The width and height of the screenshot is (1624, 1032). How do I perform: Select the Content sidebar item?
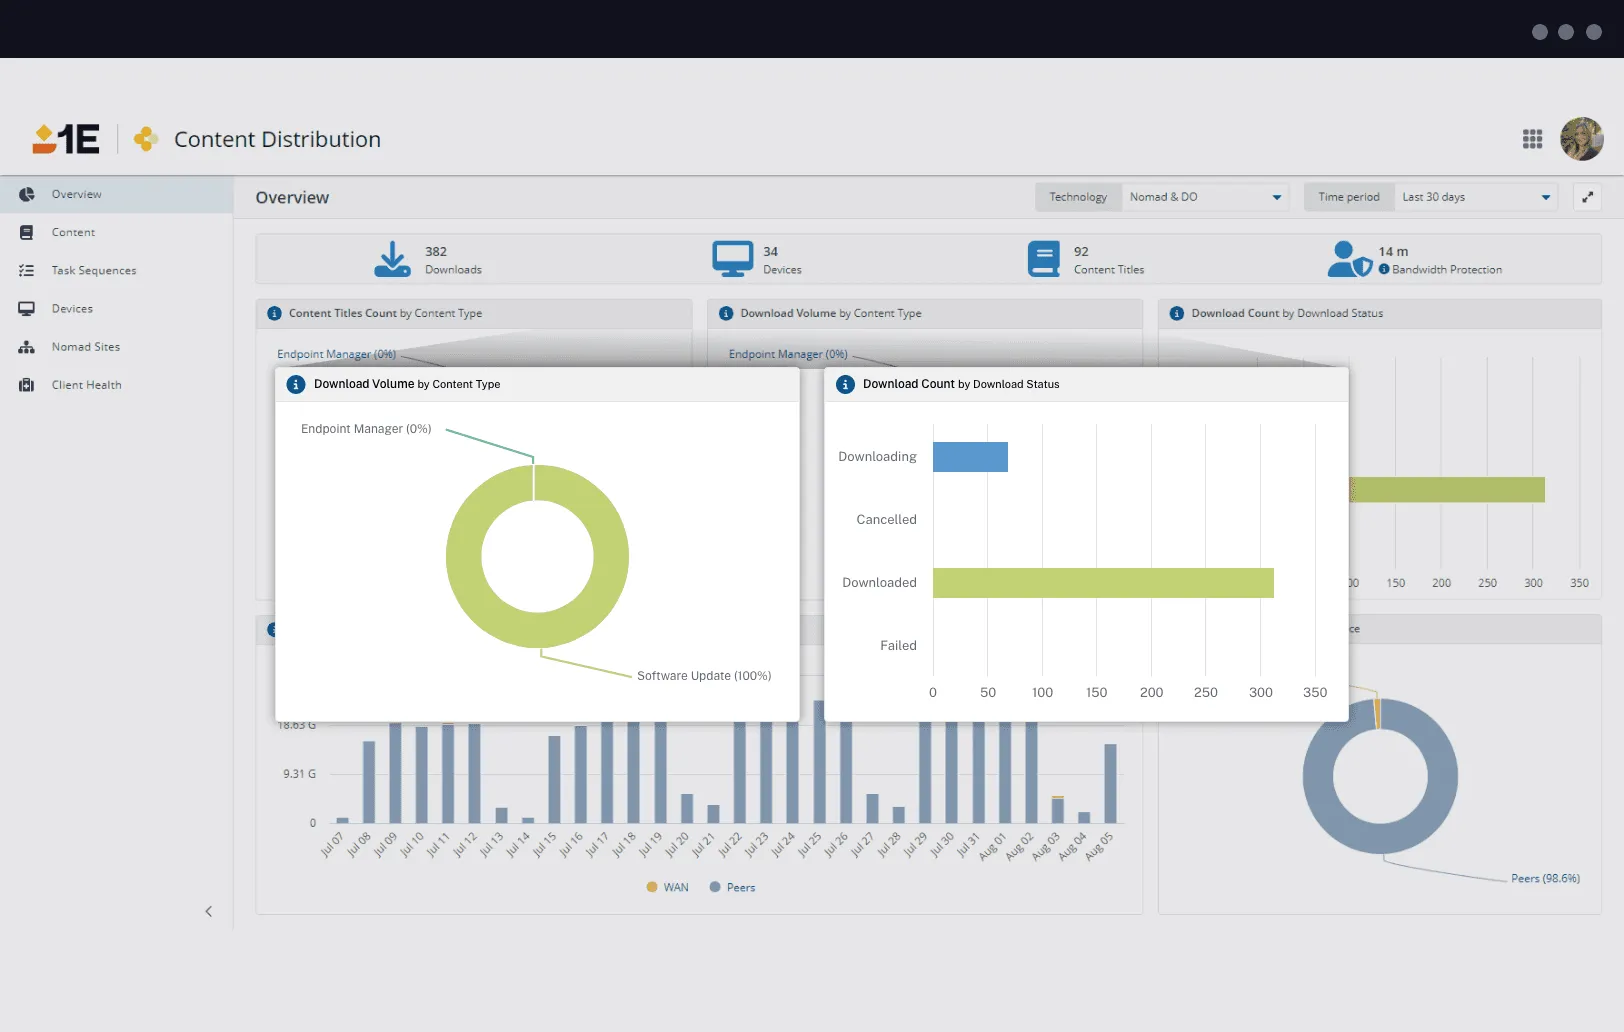73,232
